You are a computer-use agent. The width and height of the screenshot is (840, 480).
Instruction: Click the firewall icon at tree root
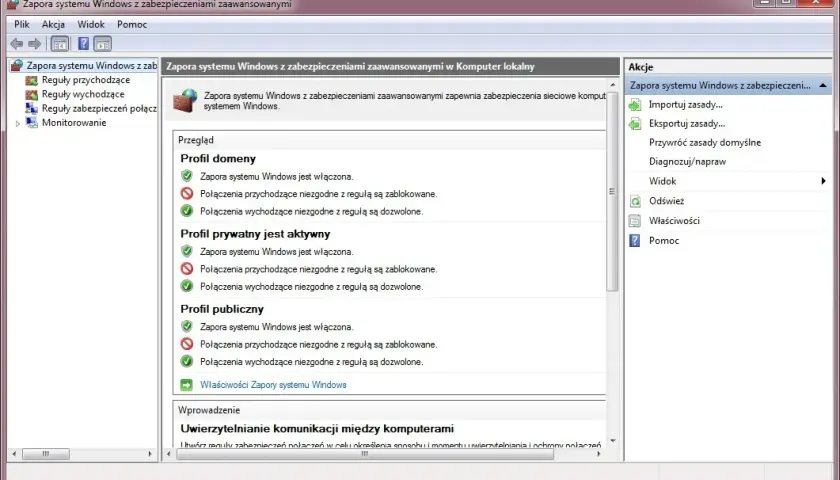[x=17, y=65]
